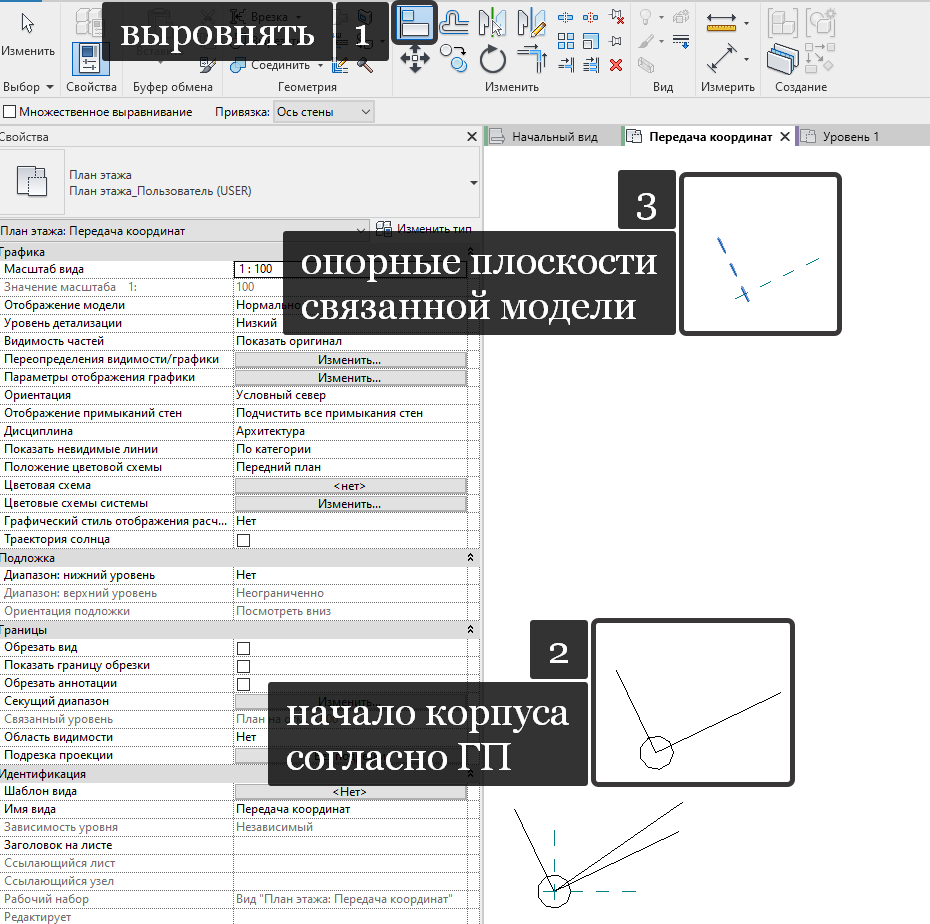Open the Привязка combo box (Ось стены)

pyautogui.click(x=324, y=111)
